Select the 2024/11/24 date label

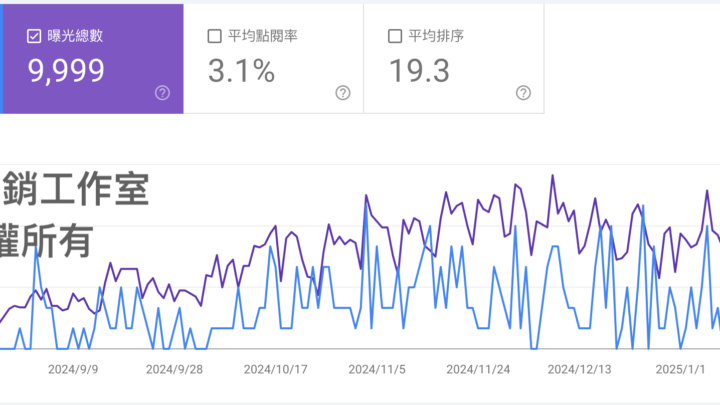[x=476, y=368]
